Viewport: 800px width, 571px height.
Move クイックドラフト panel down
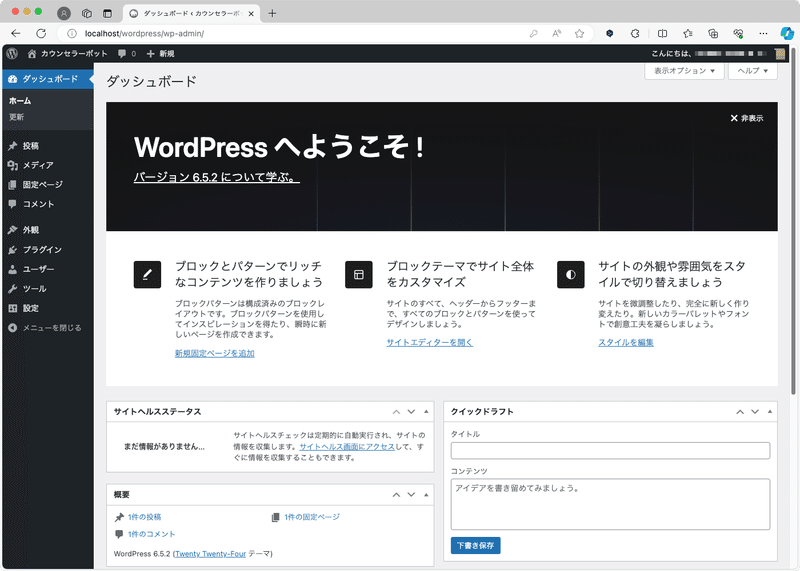(x=755, y=412)
